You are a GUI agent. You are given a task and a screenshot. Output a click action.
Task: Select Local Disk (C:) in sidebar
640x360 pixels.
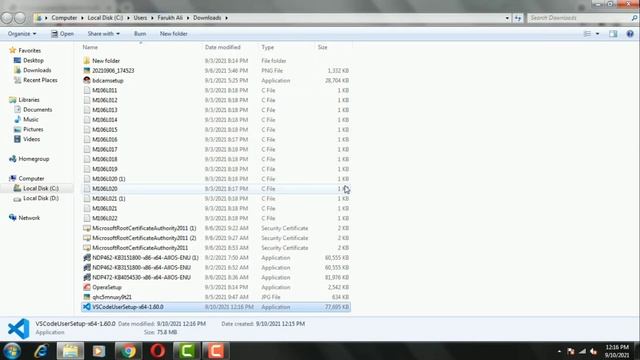(41, 188)
